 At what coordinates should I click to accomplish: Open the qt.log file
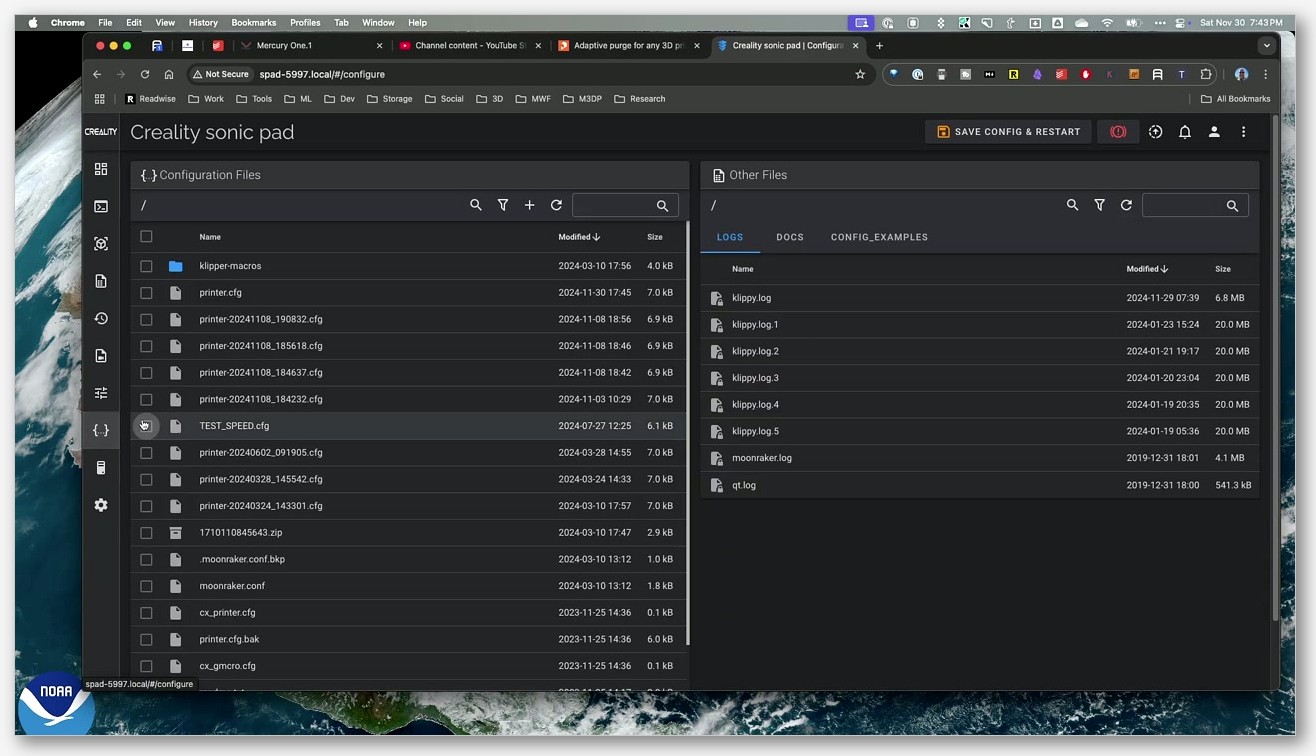click(x=743, y=485)
